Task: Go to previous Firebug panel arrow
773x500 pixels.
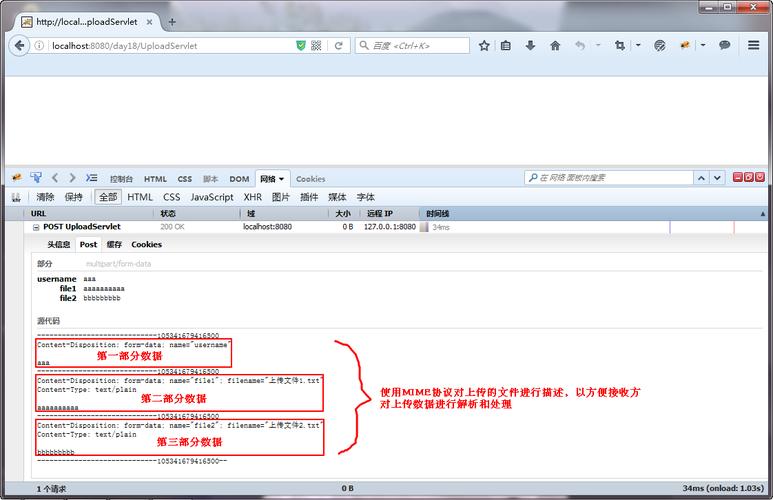Action: point(55,178)
